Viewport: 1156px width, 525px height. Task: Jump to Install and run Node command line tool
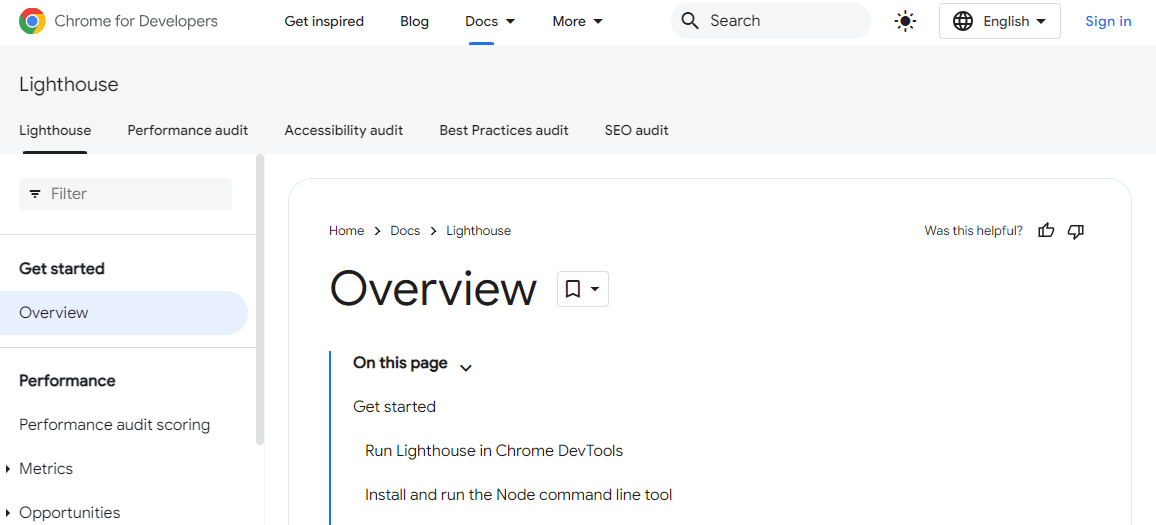(x=518, y=495)
